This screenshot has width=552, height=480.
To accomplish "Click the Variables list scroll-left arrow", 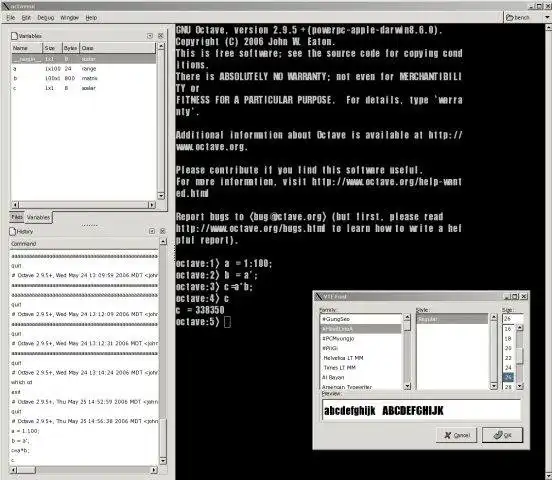I will tap(15, 205).
